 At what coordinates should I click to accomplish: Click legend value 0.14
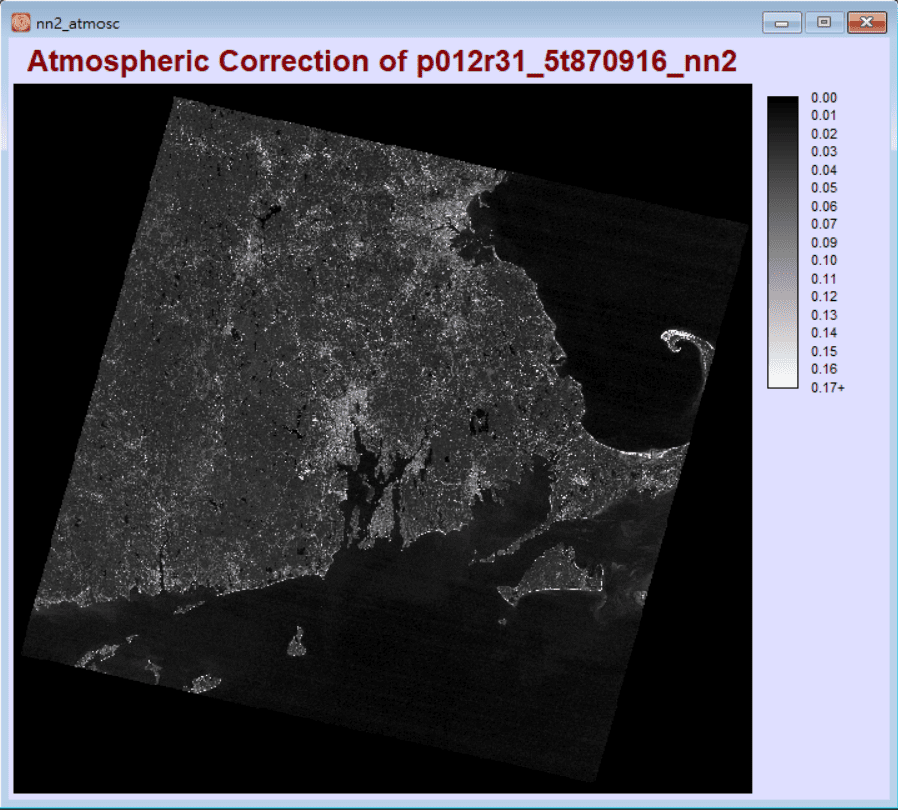tap(824, 332)
